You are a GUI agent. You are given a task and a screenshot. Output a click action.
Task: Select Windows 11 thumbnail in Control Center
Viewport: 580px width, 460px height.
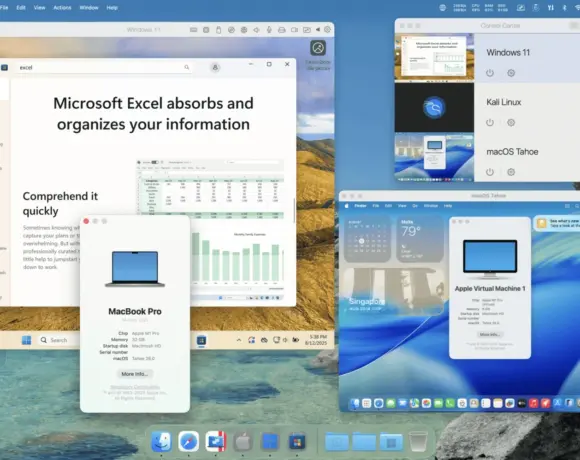click(434, 57)
